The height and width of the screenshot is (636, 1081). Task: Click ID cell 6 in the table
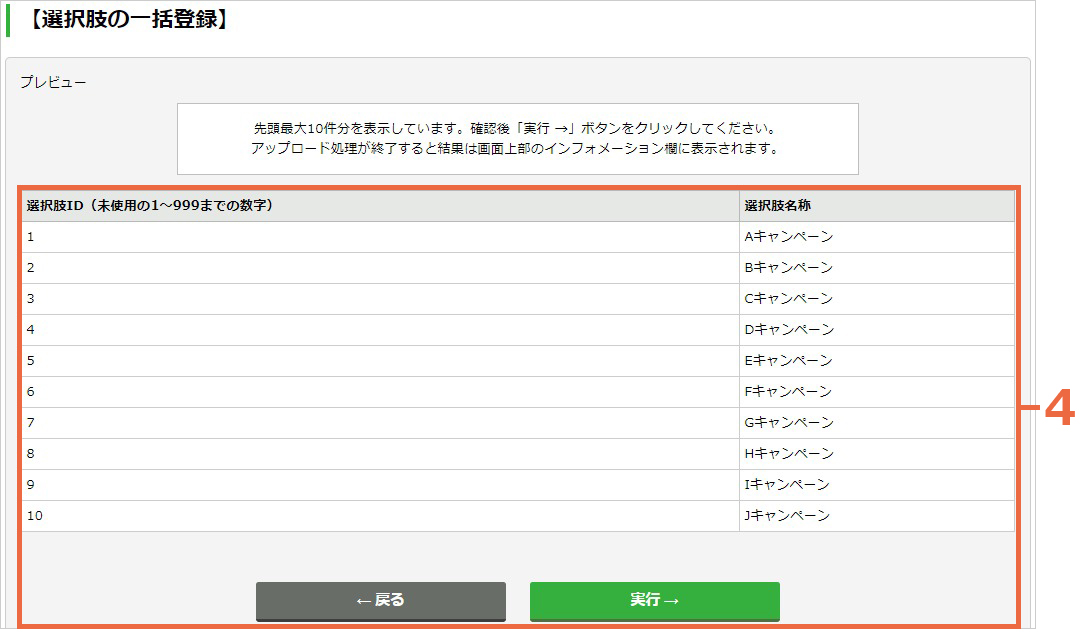tap(380, 392)
